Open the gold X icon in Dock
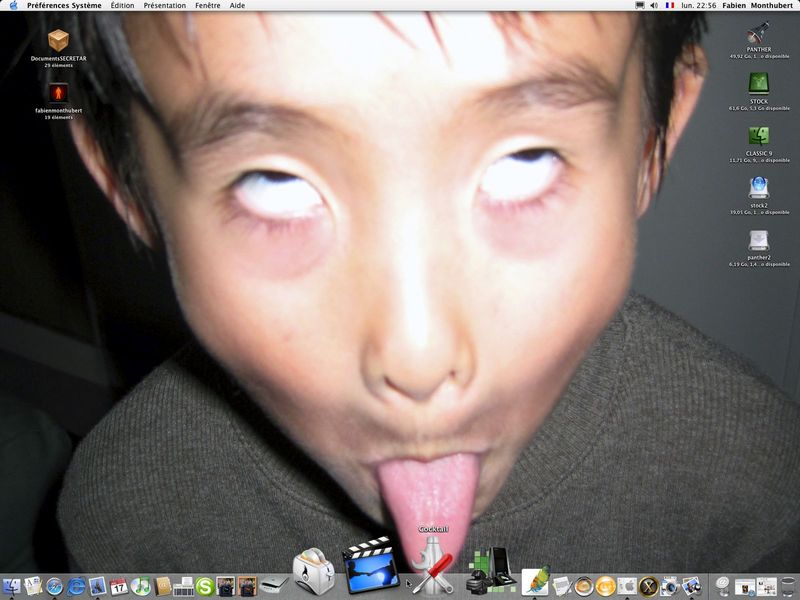The height and width of the screenshot is (600, 800). point(648,586)
